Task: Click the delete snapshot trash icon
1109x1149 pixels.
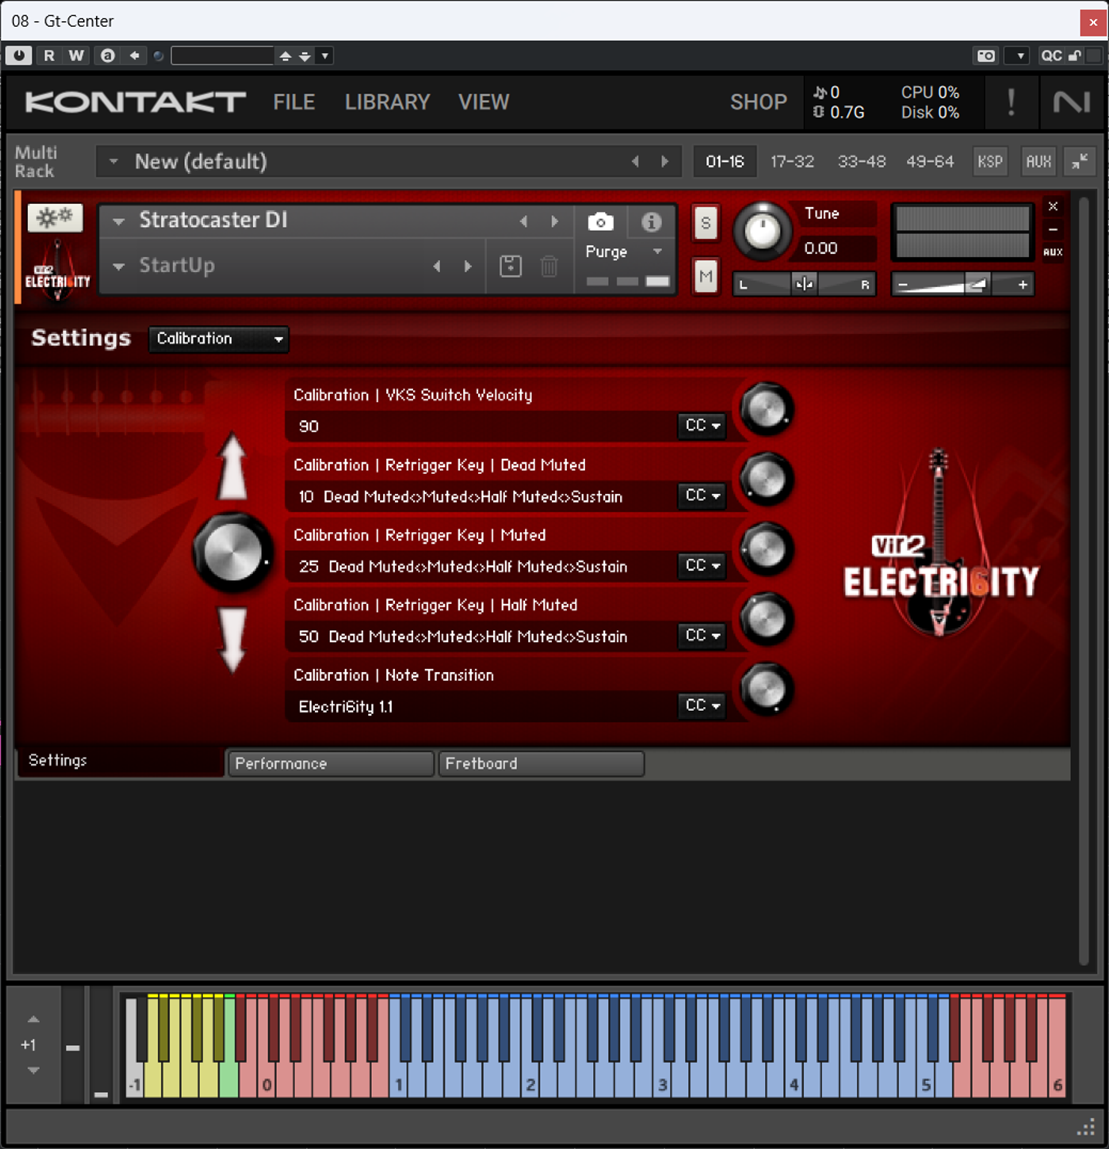Action: (x=549, y=266)
